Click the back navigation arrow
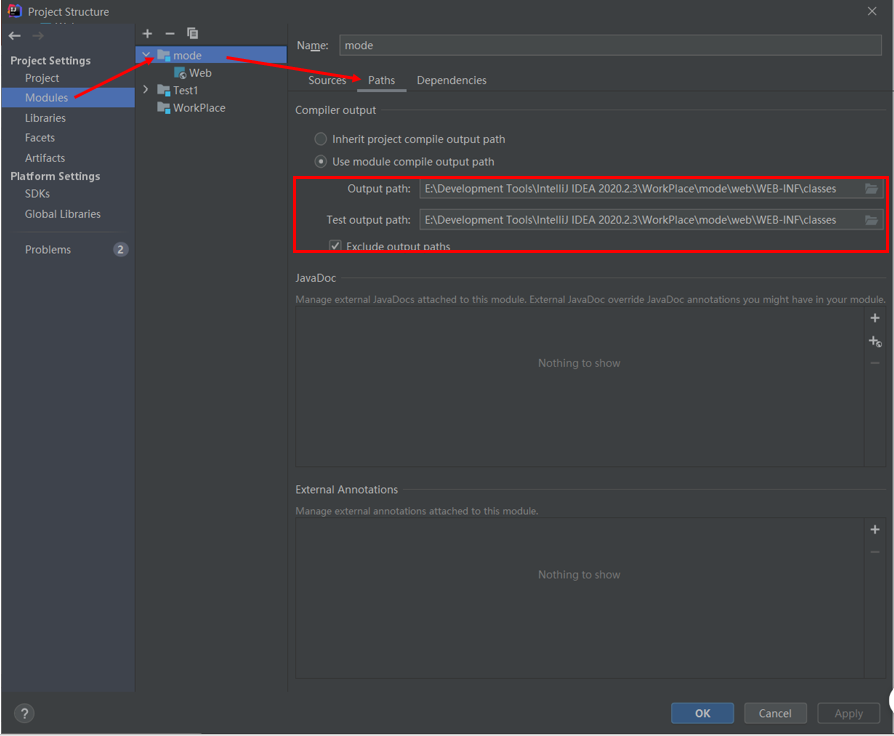Viewport: 894px width, 736px height. 15,36
